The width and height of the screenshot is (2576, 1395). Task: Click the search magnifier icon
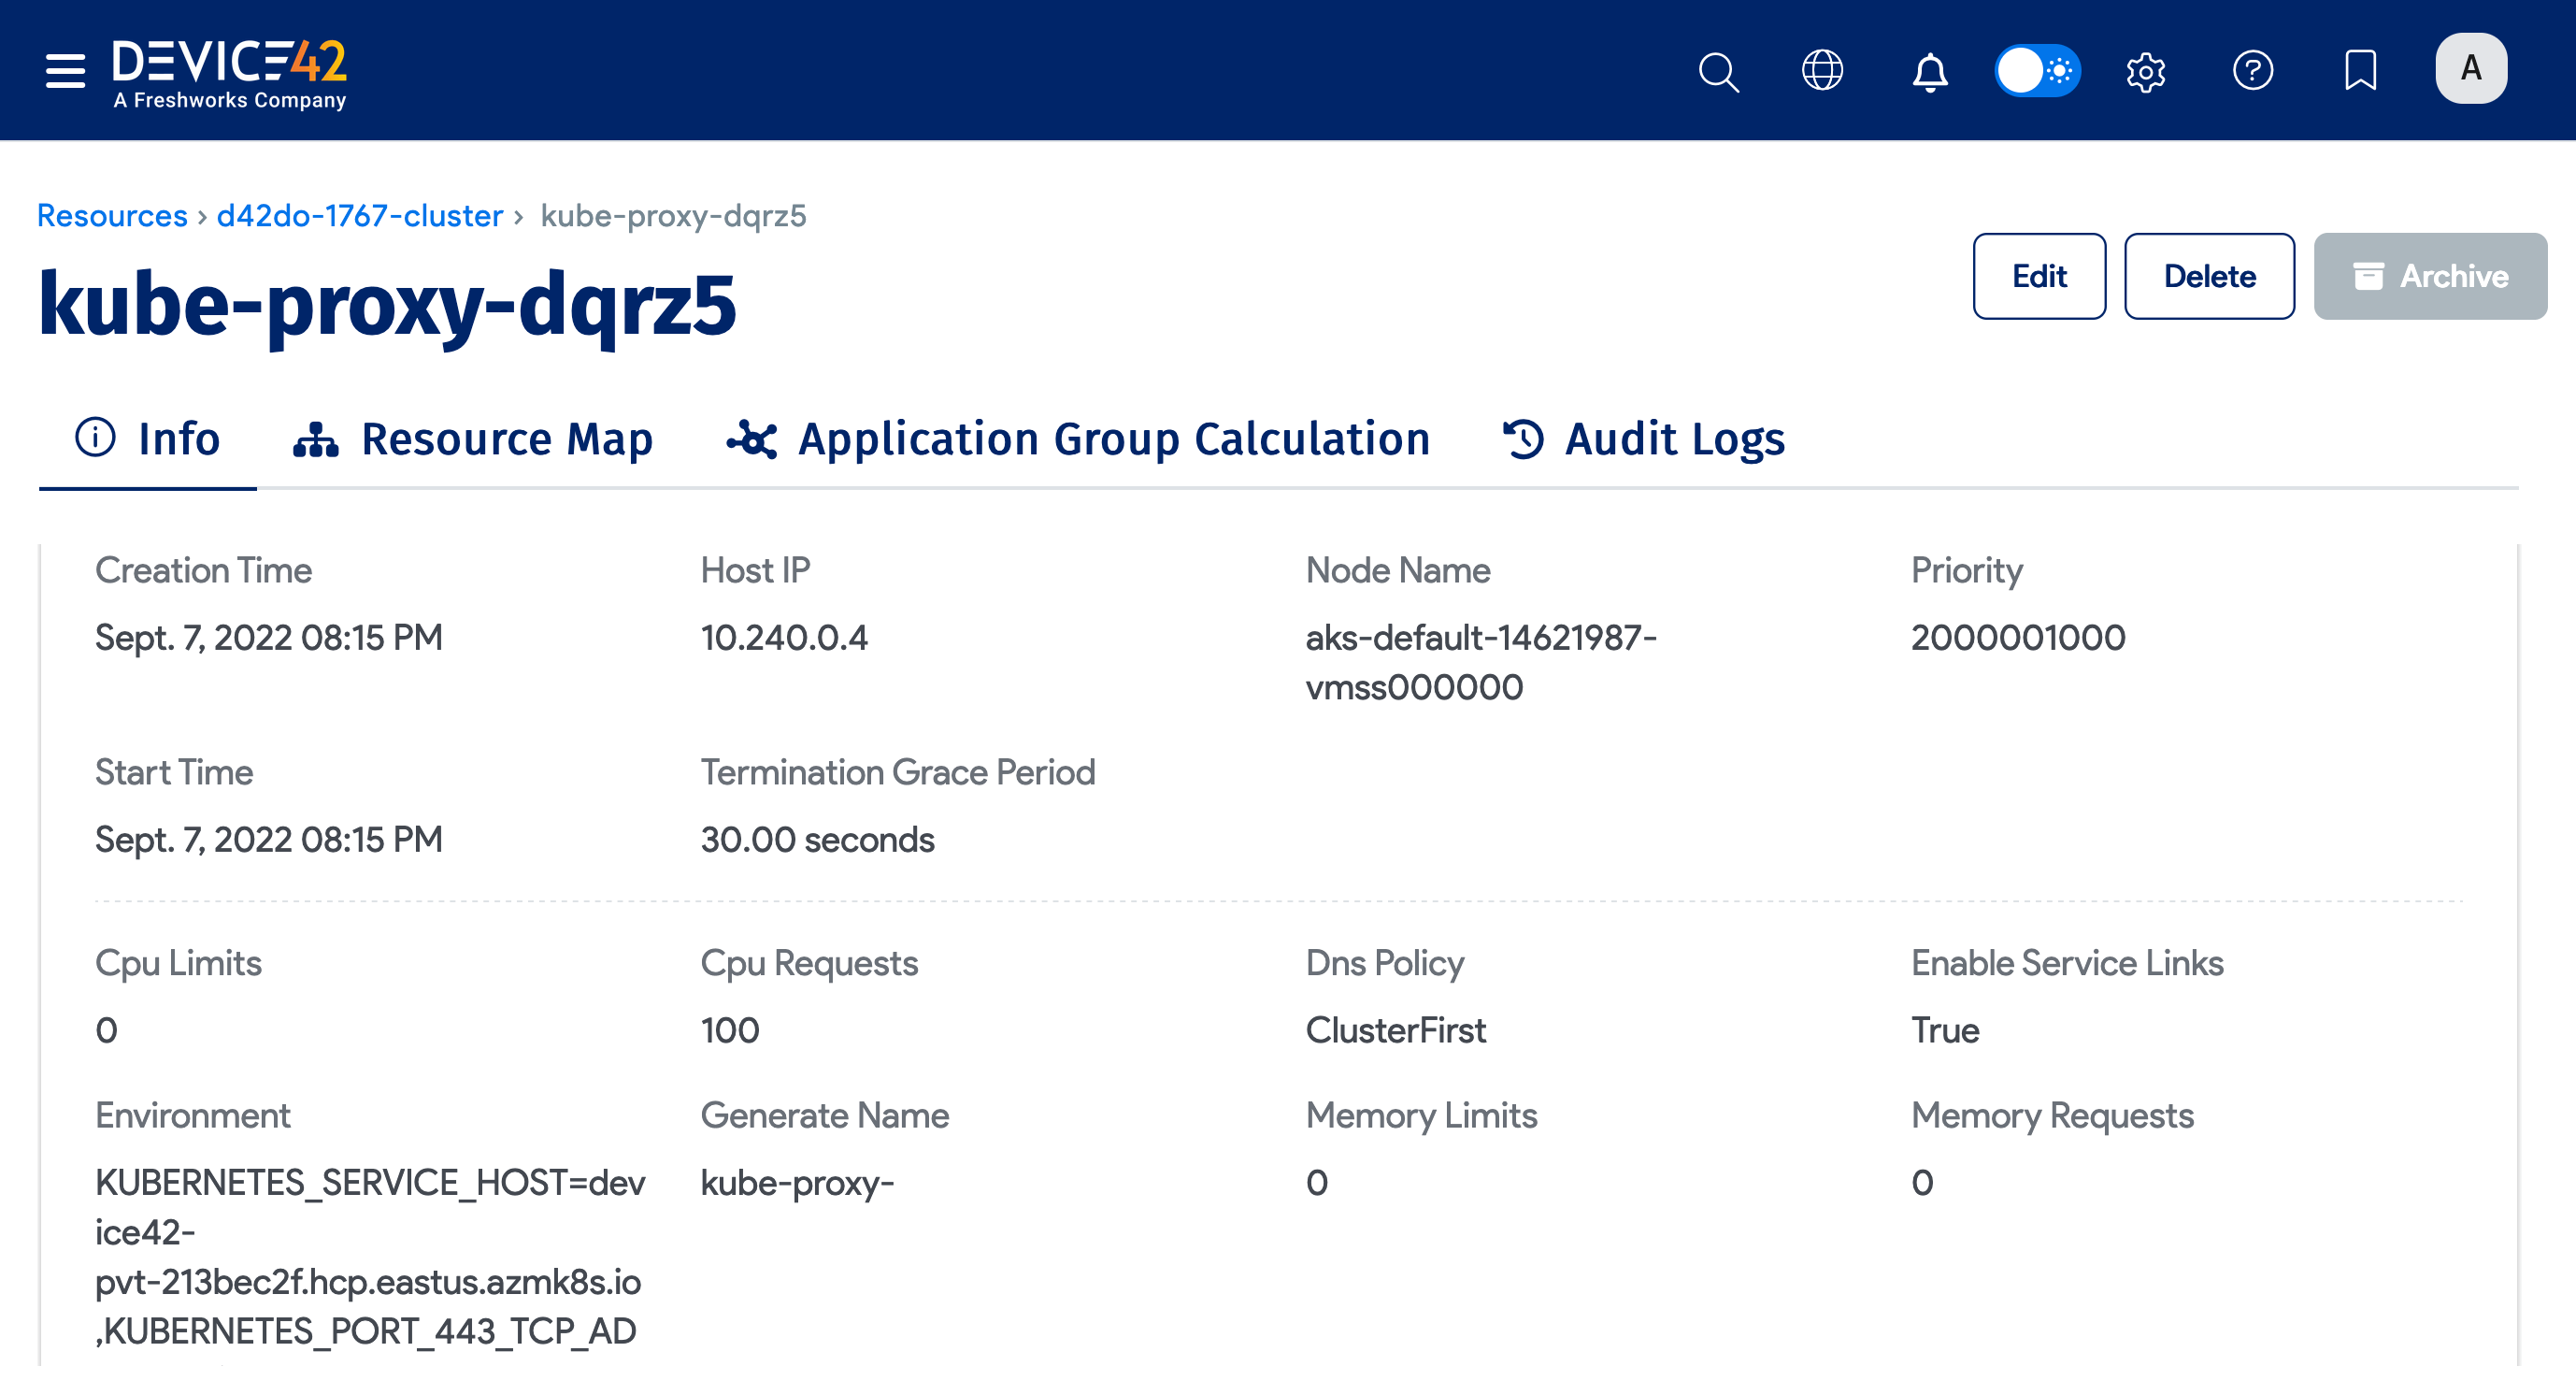coord(1718,71)
